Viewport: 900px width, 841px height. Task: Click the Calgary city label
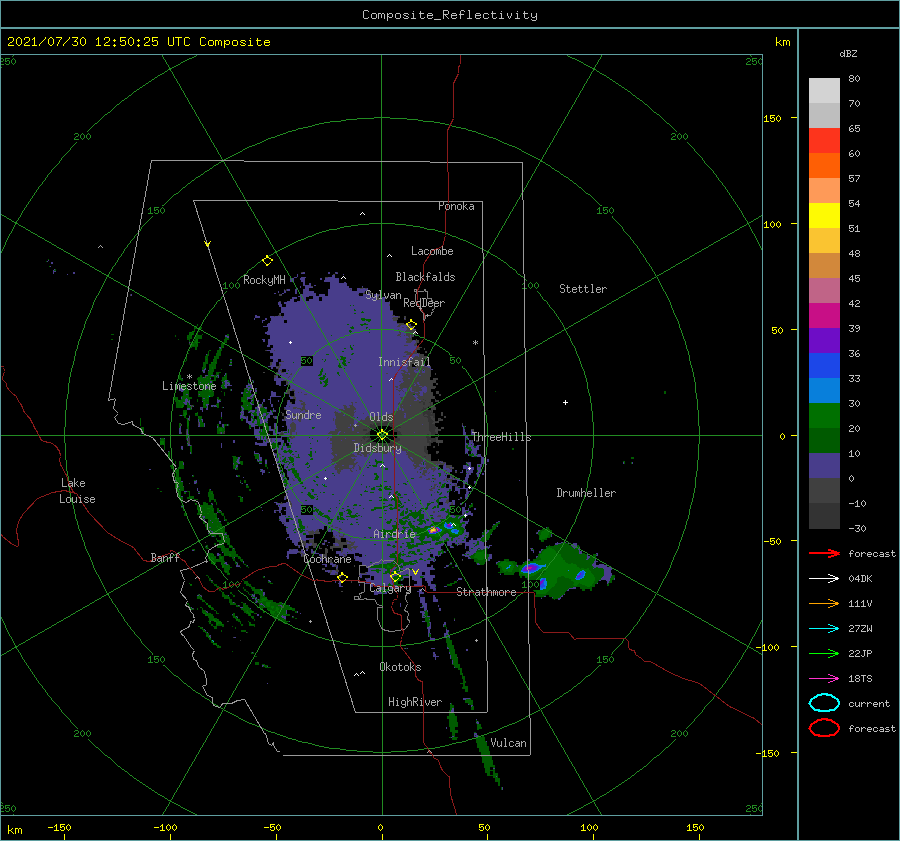[x=390, y=588]
